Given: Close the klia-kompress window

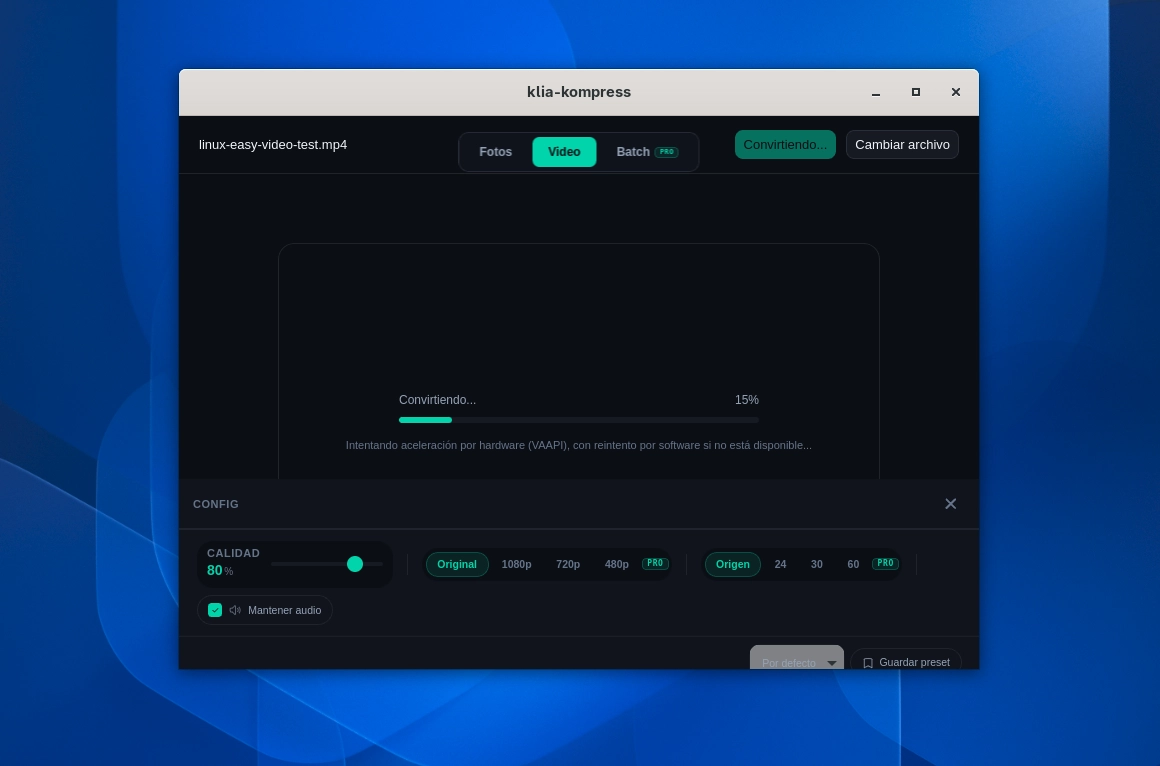Looking at the screenshot, I should pos(956,92).
